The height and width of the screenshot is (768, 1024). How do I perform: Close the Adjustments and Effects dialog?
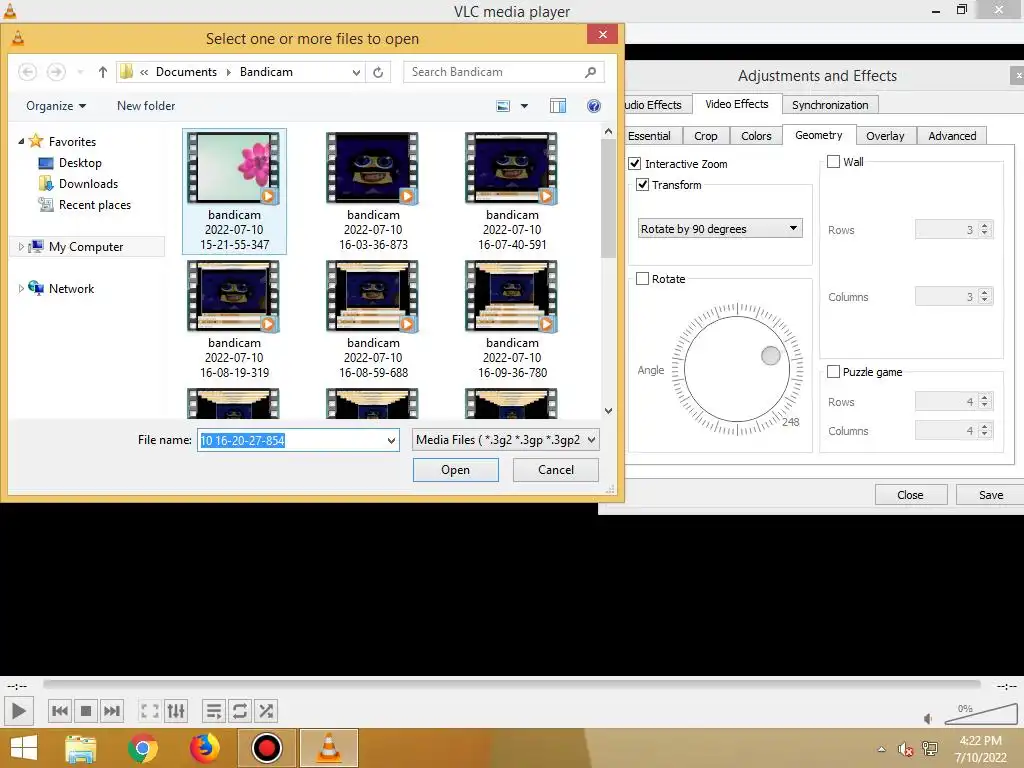point(910,495)
